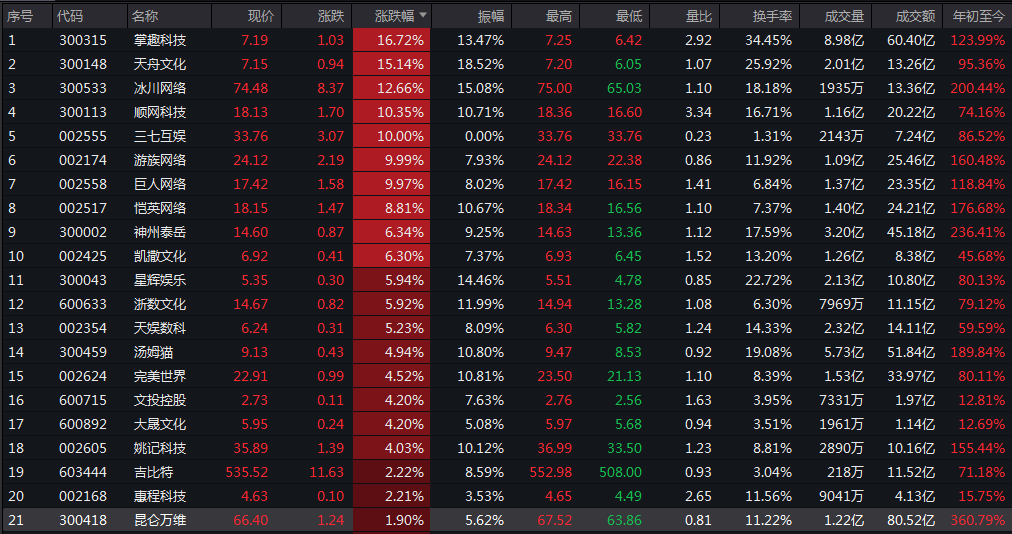Click stock code 600715
The image size is (1012, 534).
[x=83, y=400]
